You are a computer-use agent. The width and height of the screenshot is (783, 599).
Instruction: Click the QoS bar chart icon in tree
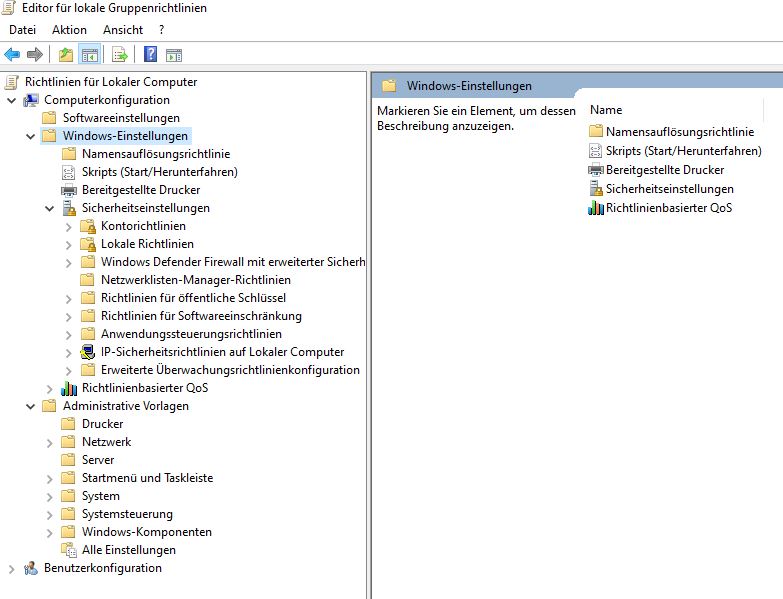(x=69, y=388)
